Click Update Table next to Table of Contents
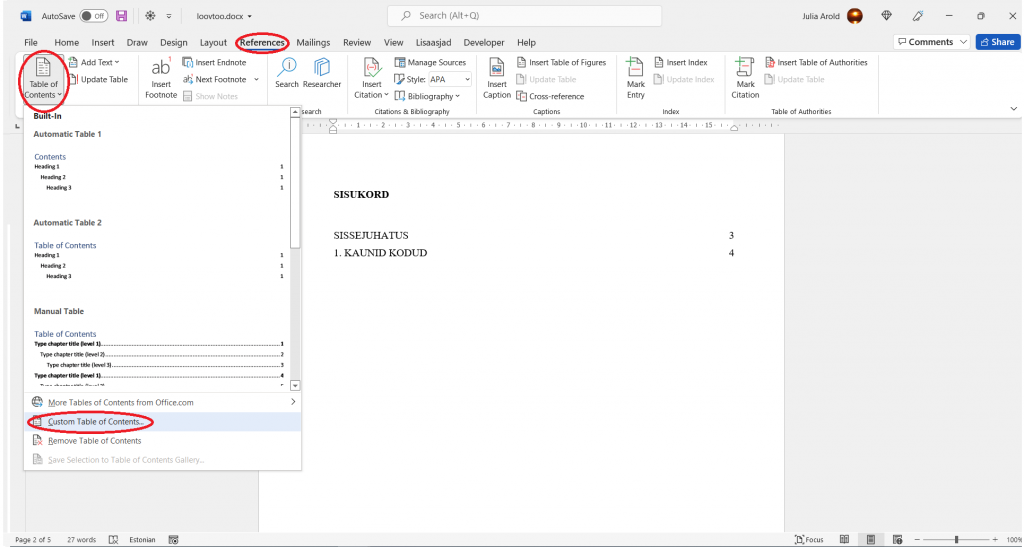1024x547 pixels. [98, 79]
